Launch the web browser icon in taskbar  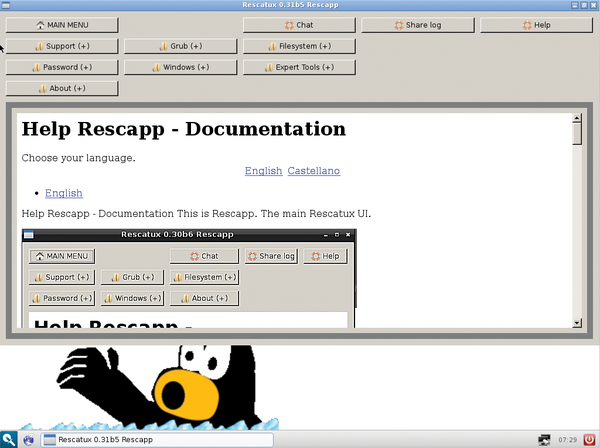pos(29,440)
